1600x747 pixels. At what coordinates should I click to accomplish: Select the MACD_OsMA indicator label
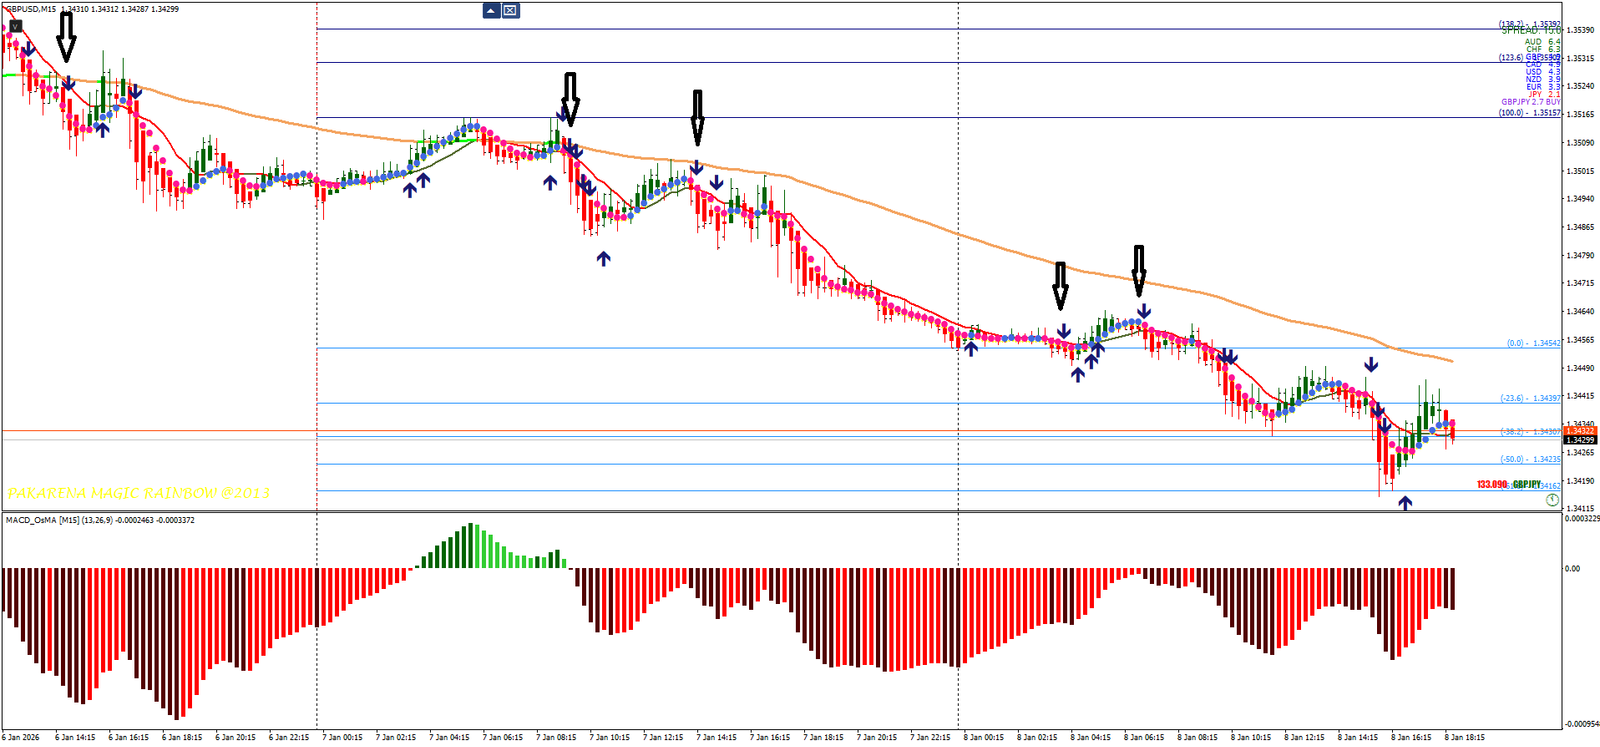tap(42, 520)
